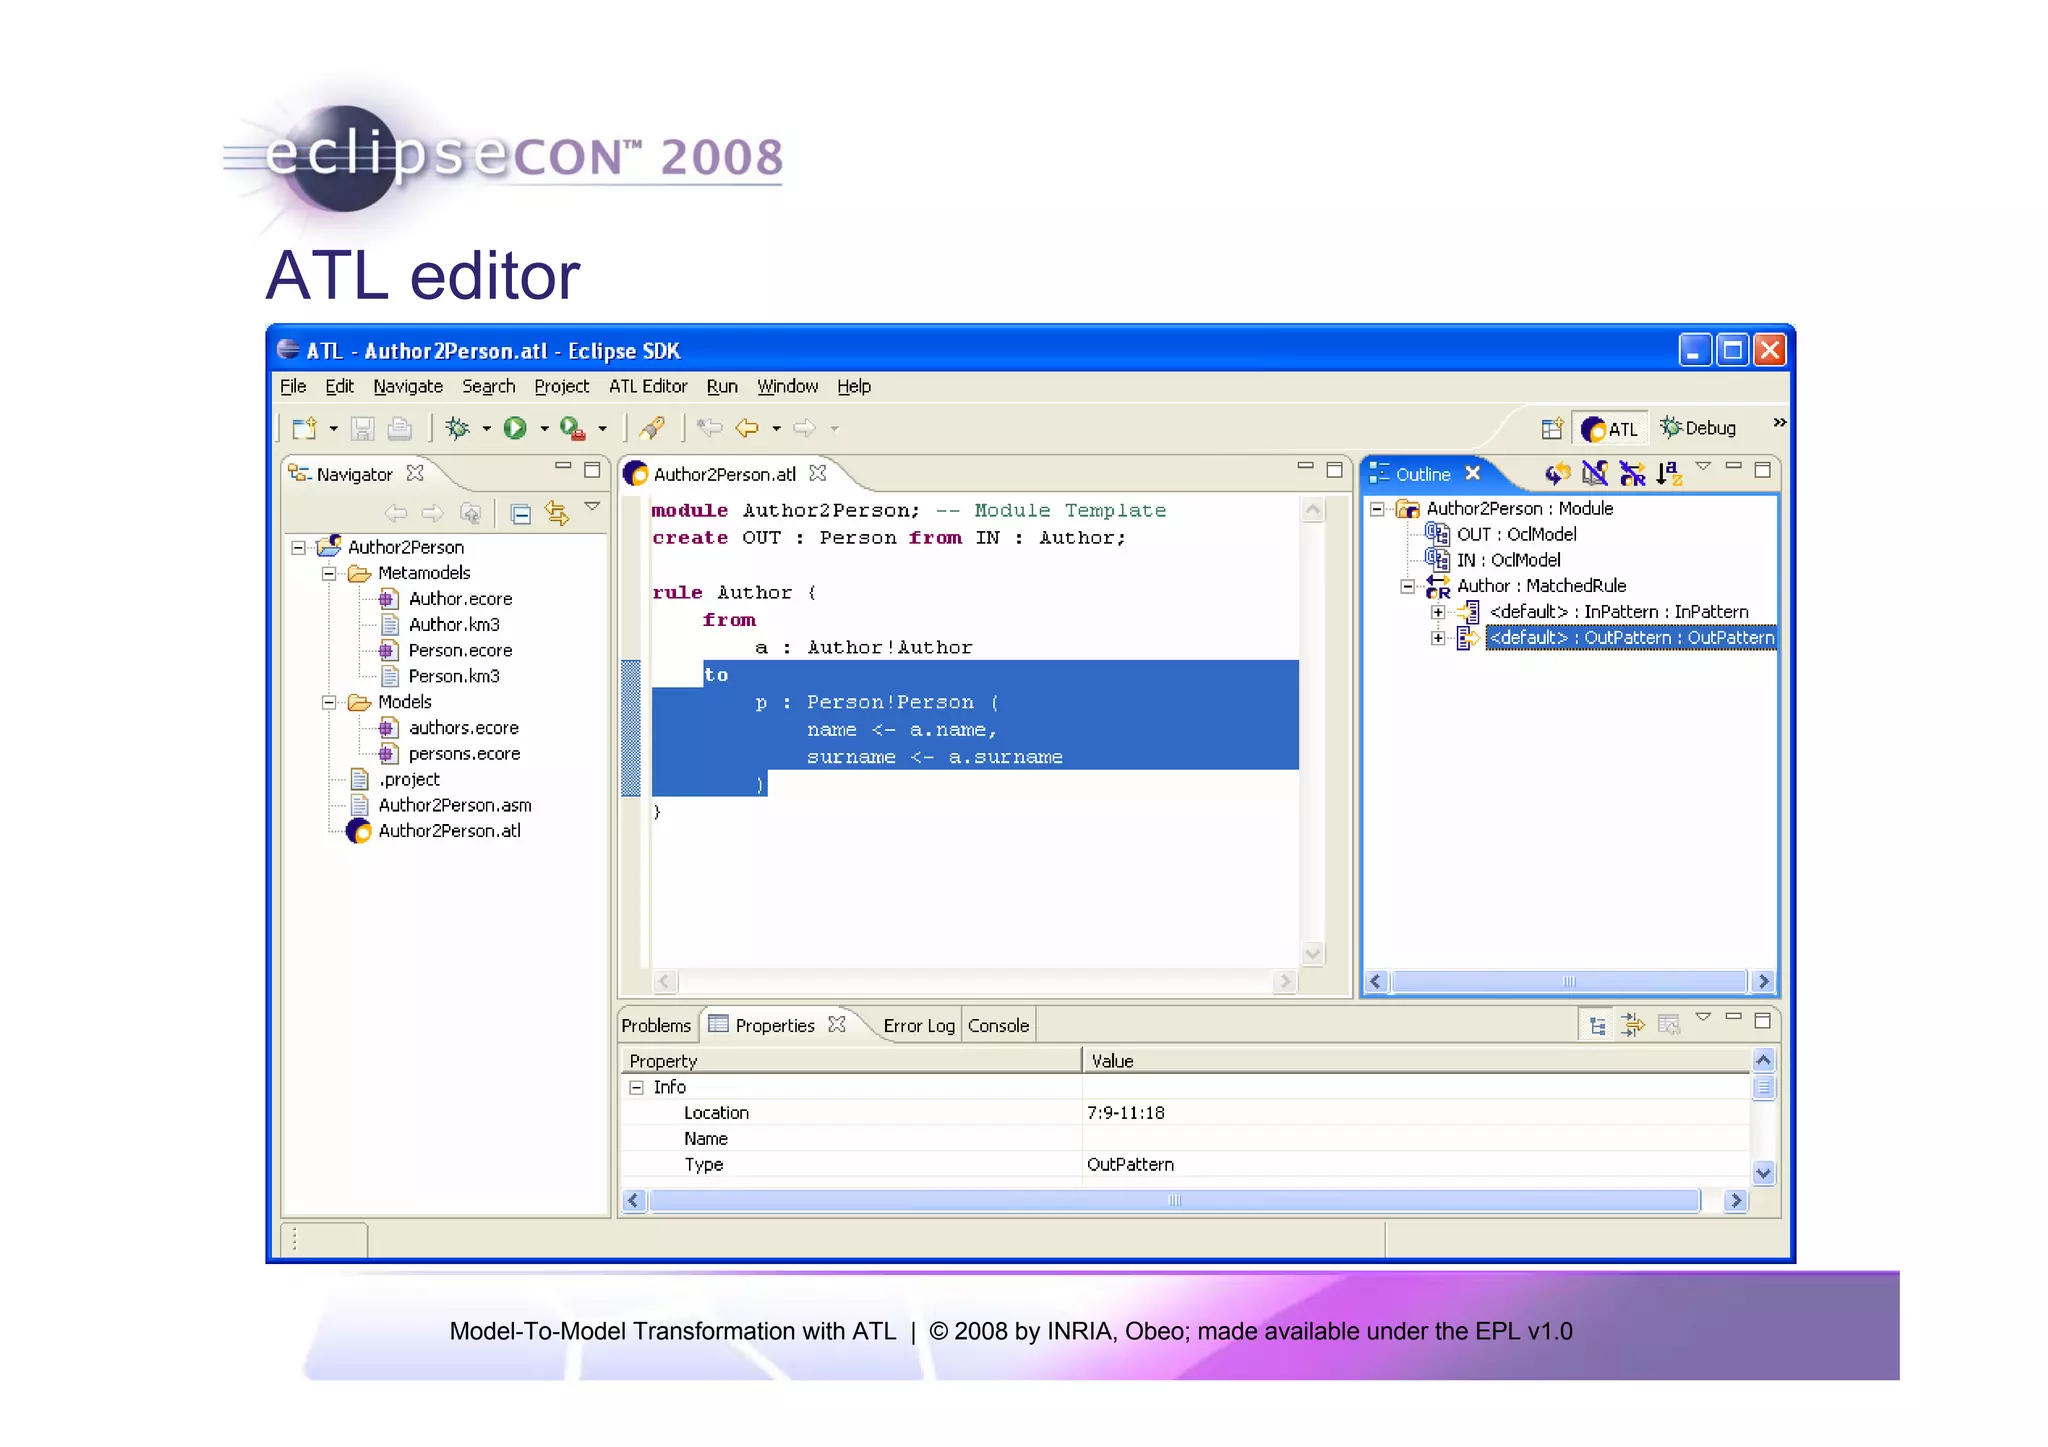
Task: Click the New wizard toolbar icon
Action: [304, 428]
